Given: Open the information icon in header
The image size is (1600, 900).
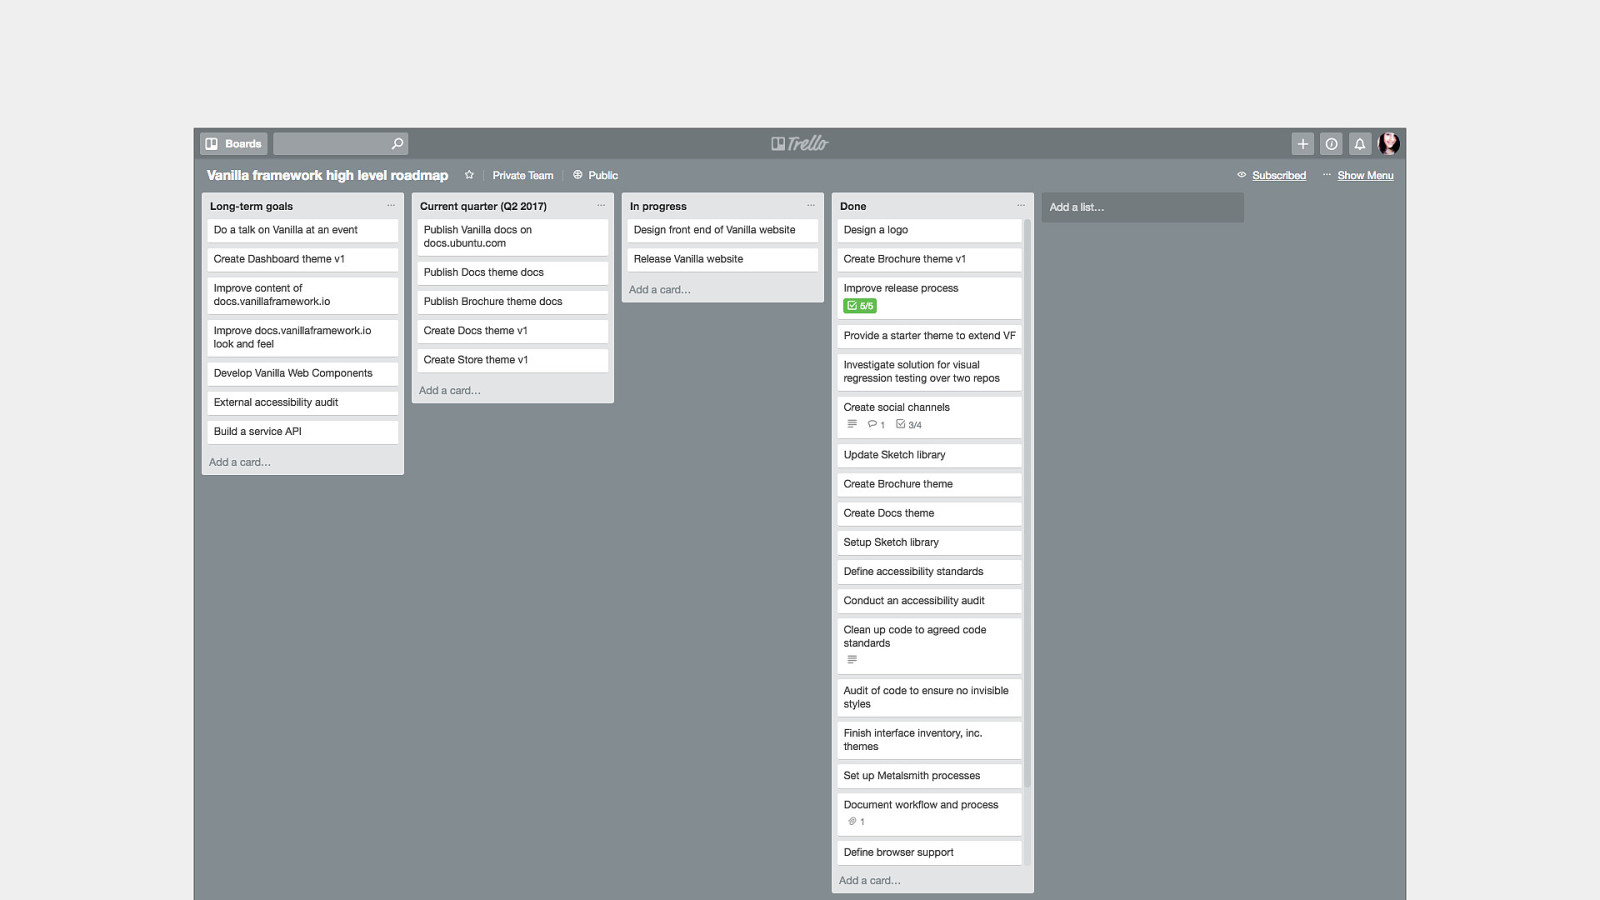Looking at the screenshot, I should tap(1331, 144).
